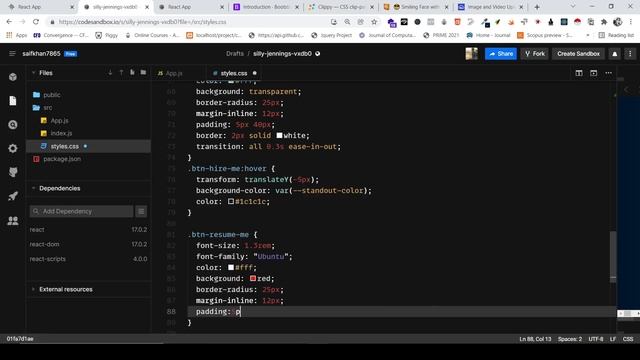
Task: Open index.js in the file tree
Action: (x=88, y=133)
